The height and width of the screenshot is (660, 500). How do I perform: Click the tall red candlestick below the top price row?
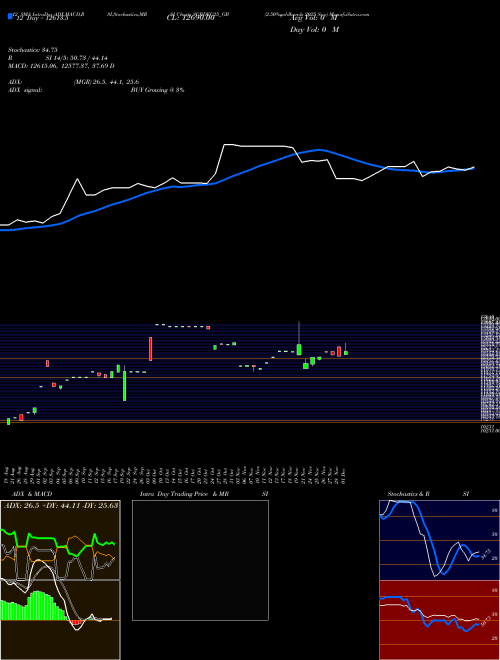pyautogui.click(x=150, y=349)
